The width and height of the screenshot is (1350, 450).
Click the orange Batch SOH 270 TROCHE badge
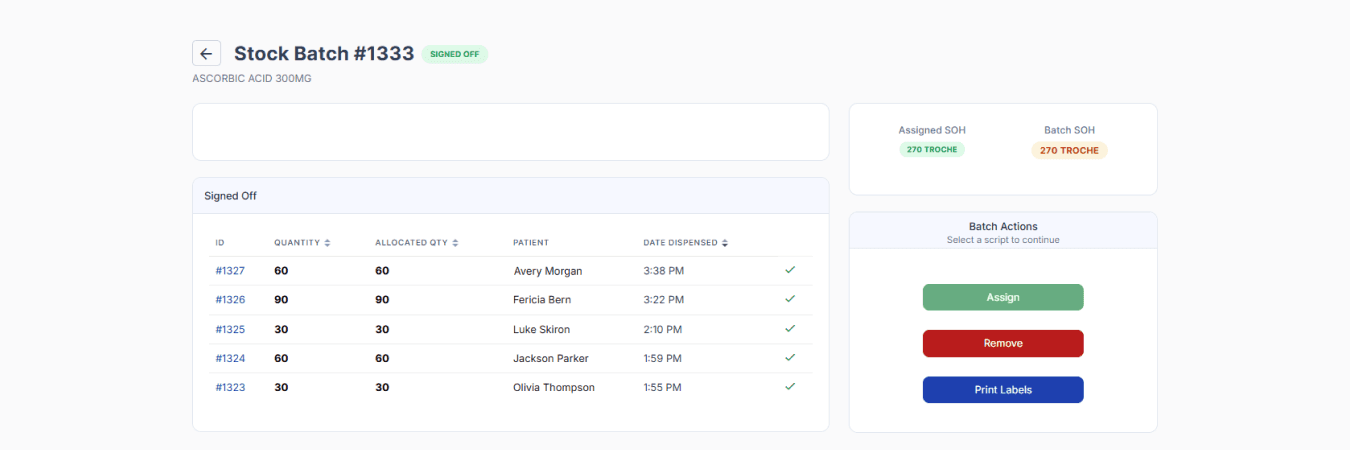1069,150
